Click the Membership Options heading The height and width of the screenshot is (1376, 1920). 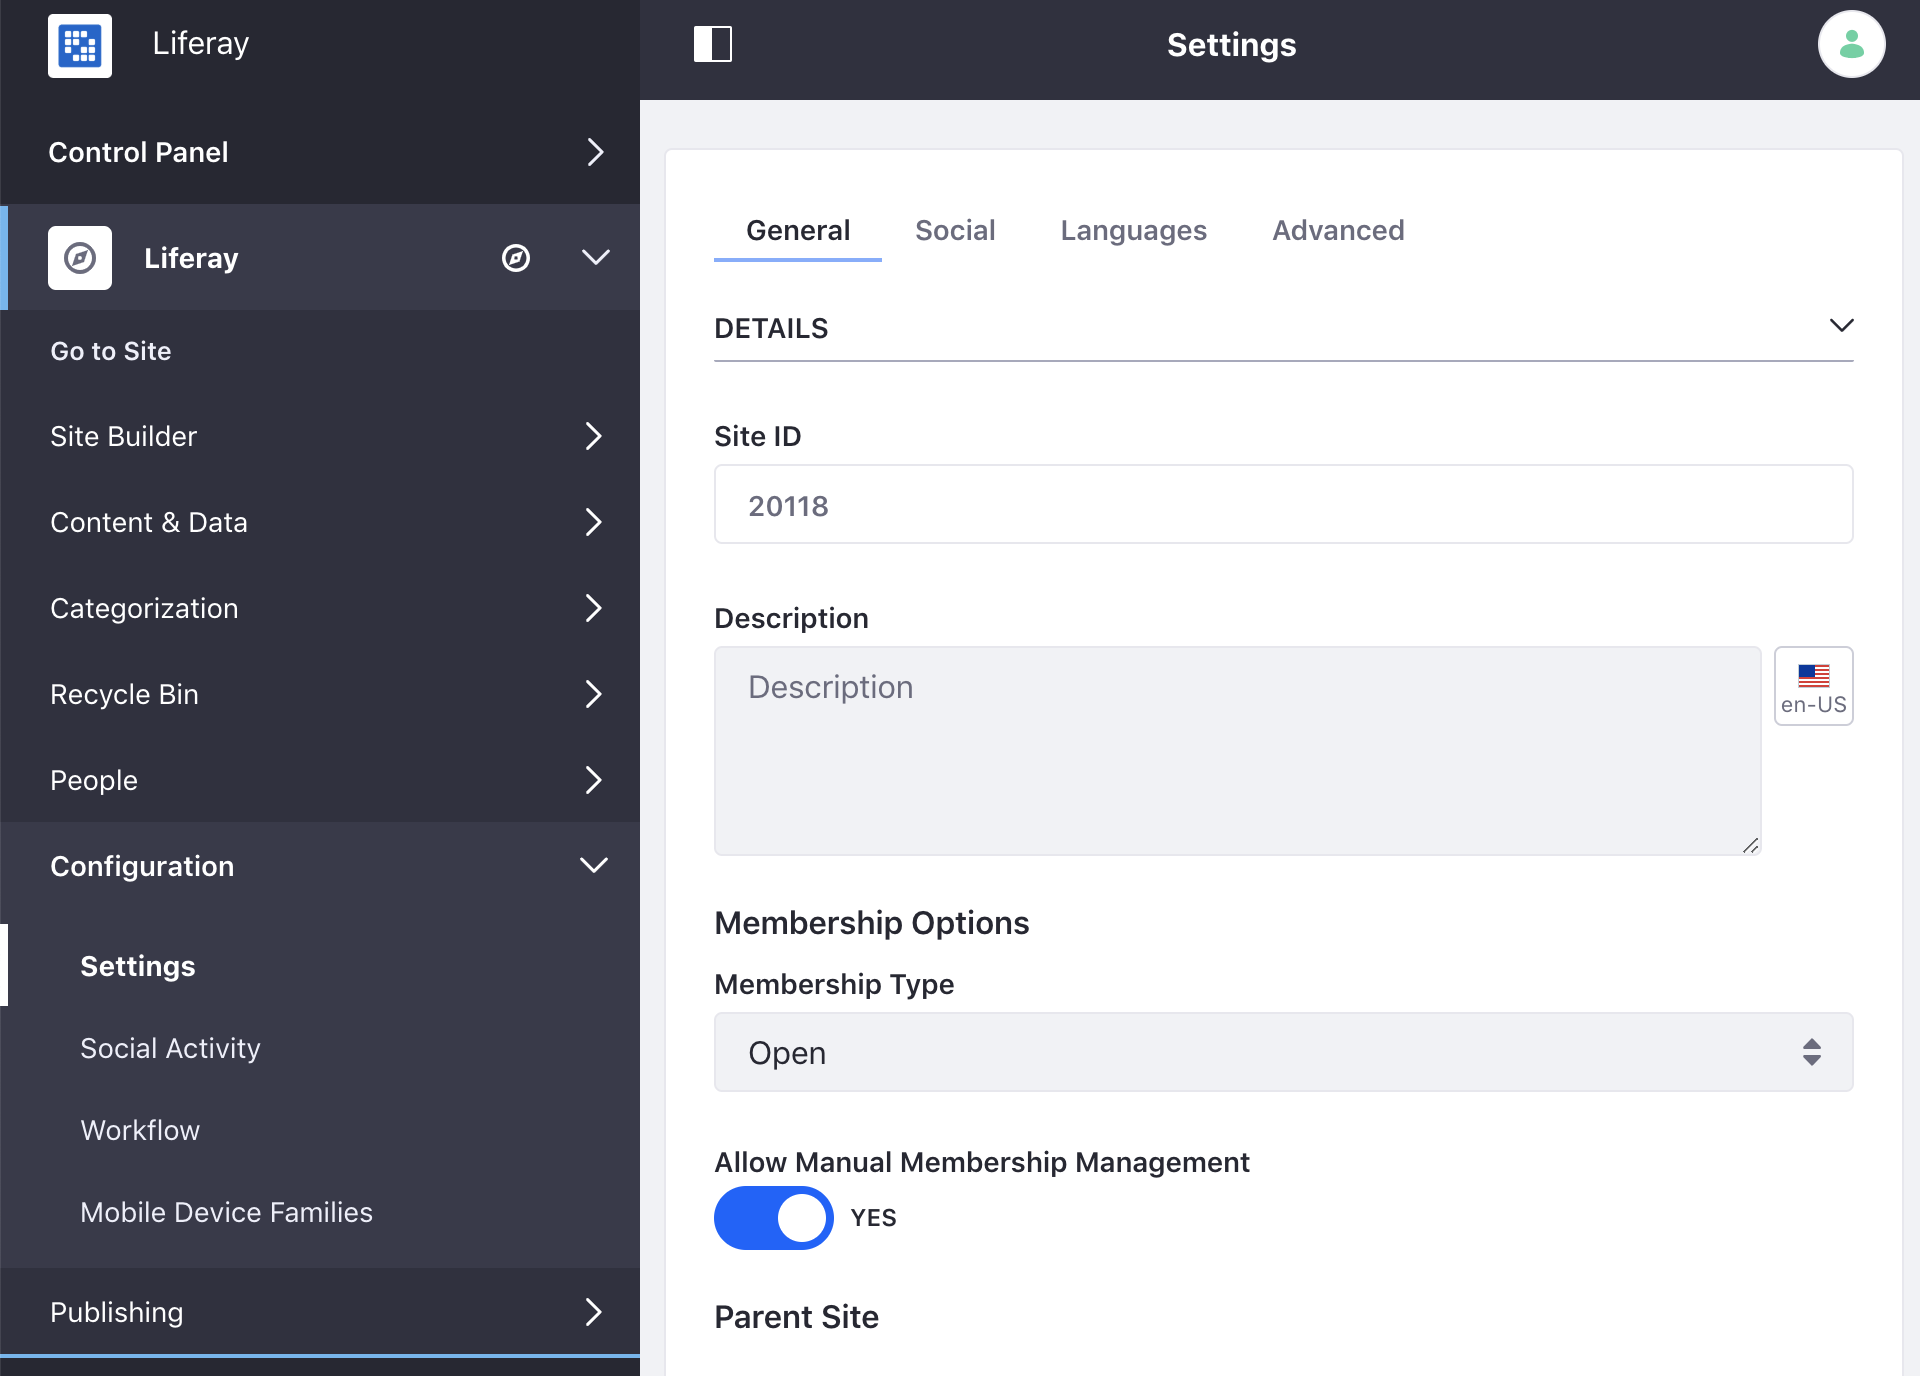coord(871,923)
